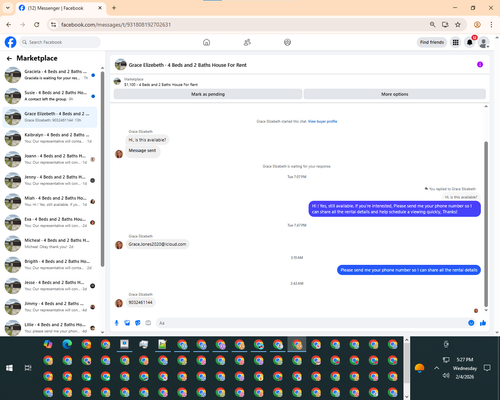Open the Jesse conversation
The height and width of the screenshot is (400, 500).
(50, 286)
